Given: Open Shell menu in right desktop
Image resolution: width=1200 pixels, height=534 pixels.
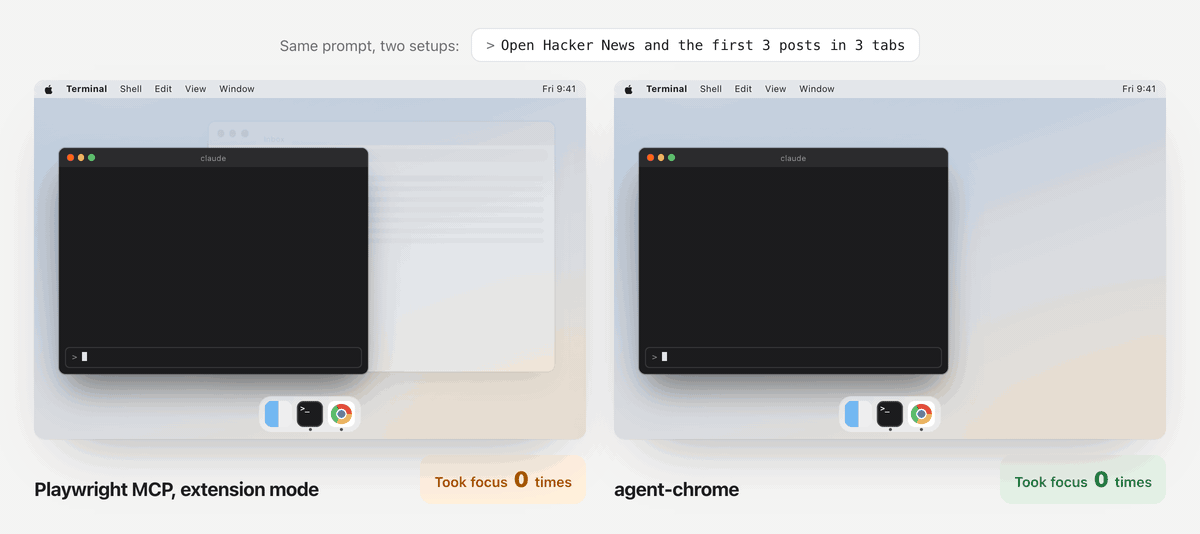Looking at the screenshot, I should point(711,89).
